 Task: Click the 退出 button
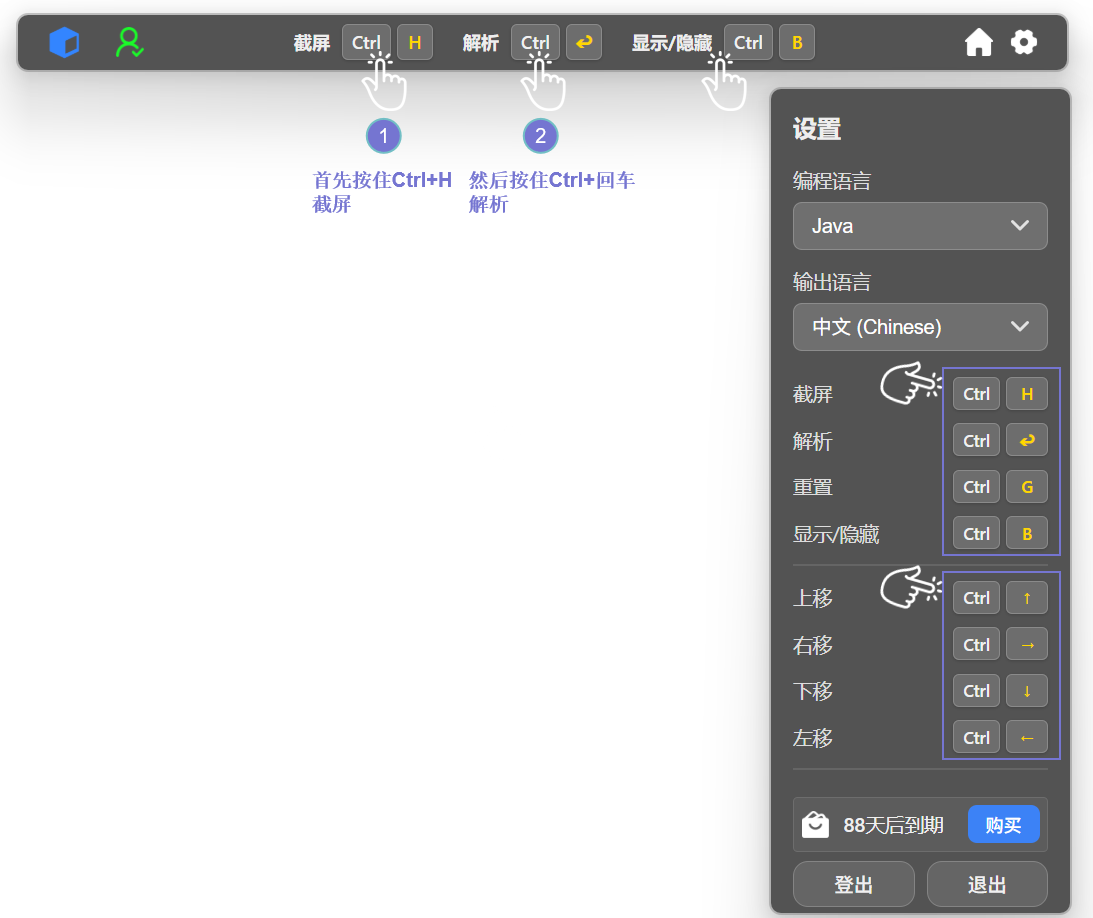pyautogui.click(x=987, y=885)
